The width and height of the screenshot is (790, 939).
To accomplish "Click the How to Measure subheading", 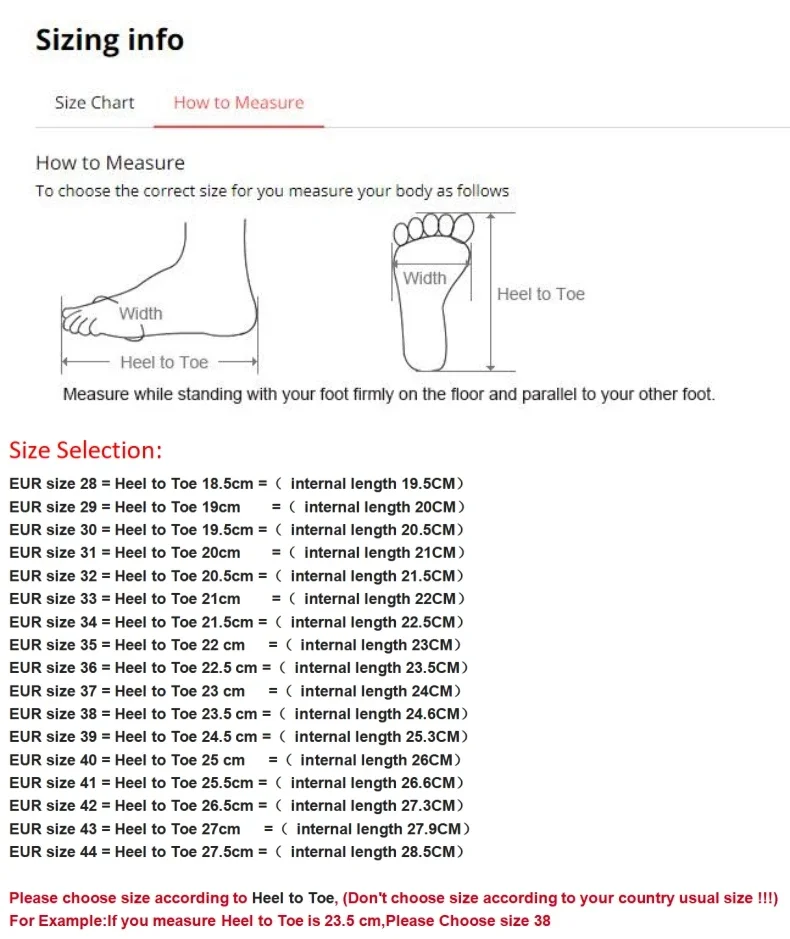I will tap(110, 163).
